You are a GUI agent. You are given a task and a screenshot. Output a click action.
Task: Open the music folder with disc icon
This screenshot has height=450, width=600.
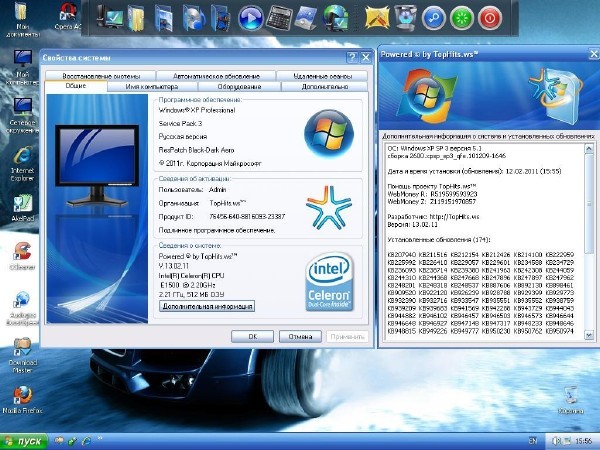pos(193,18)
